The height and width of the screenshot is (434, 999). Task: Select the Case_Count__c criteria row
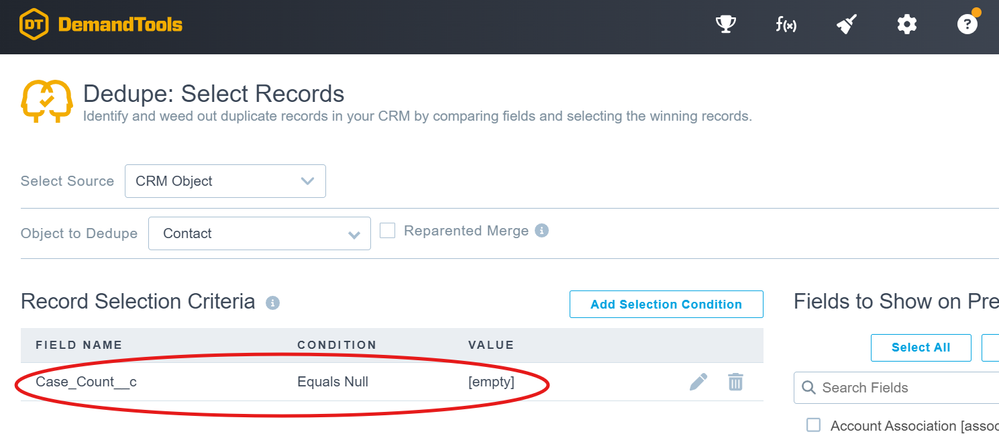point(300,381)
